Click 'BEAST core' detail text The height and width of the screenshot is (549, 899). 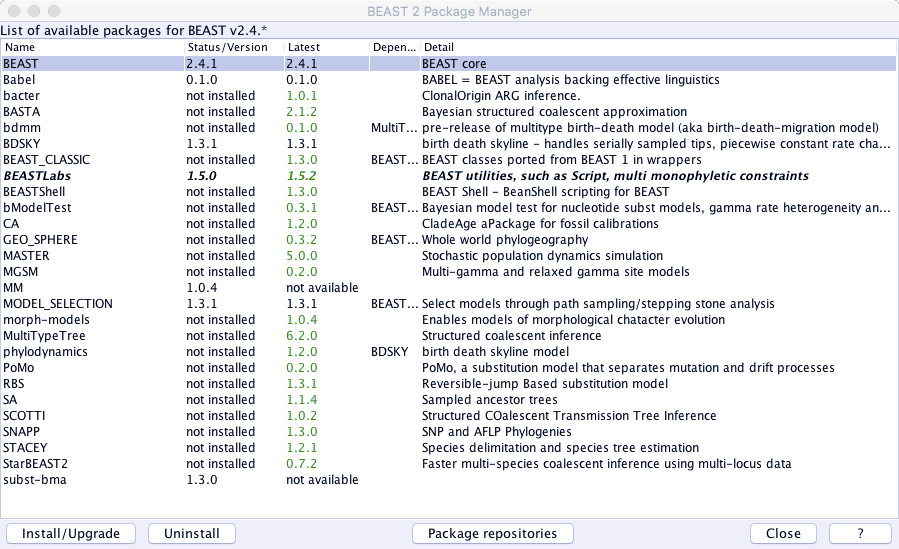(454, 64)
